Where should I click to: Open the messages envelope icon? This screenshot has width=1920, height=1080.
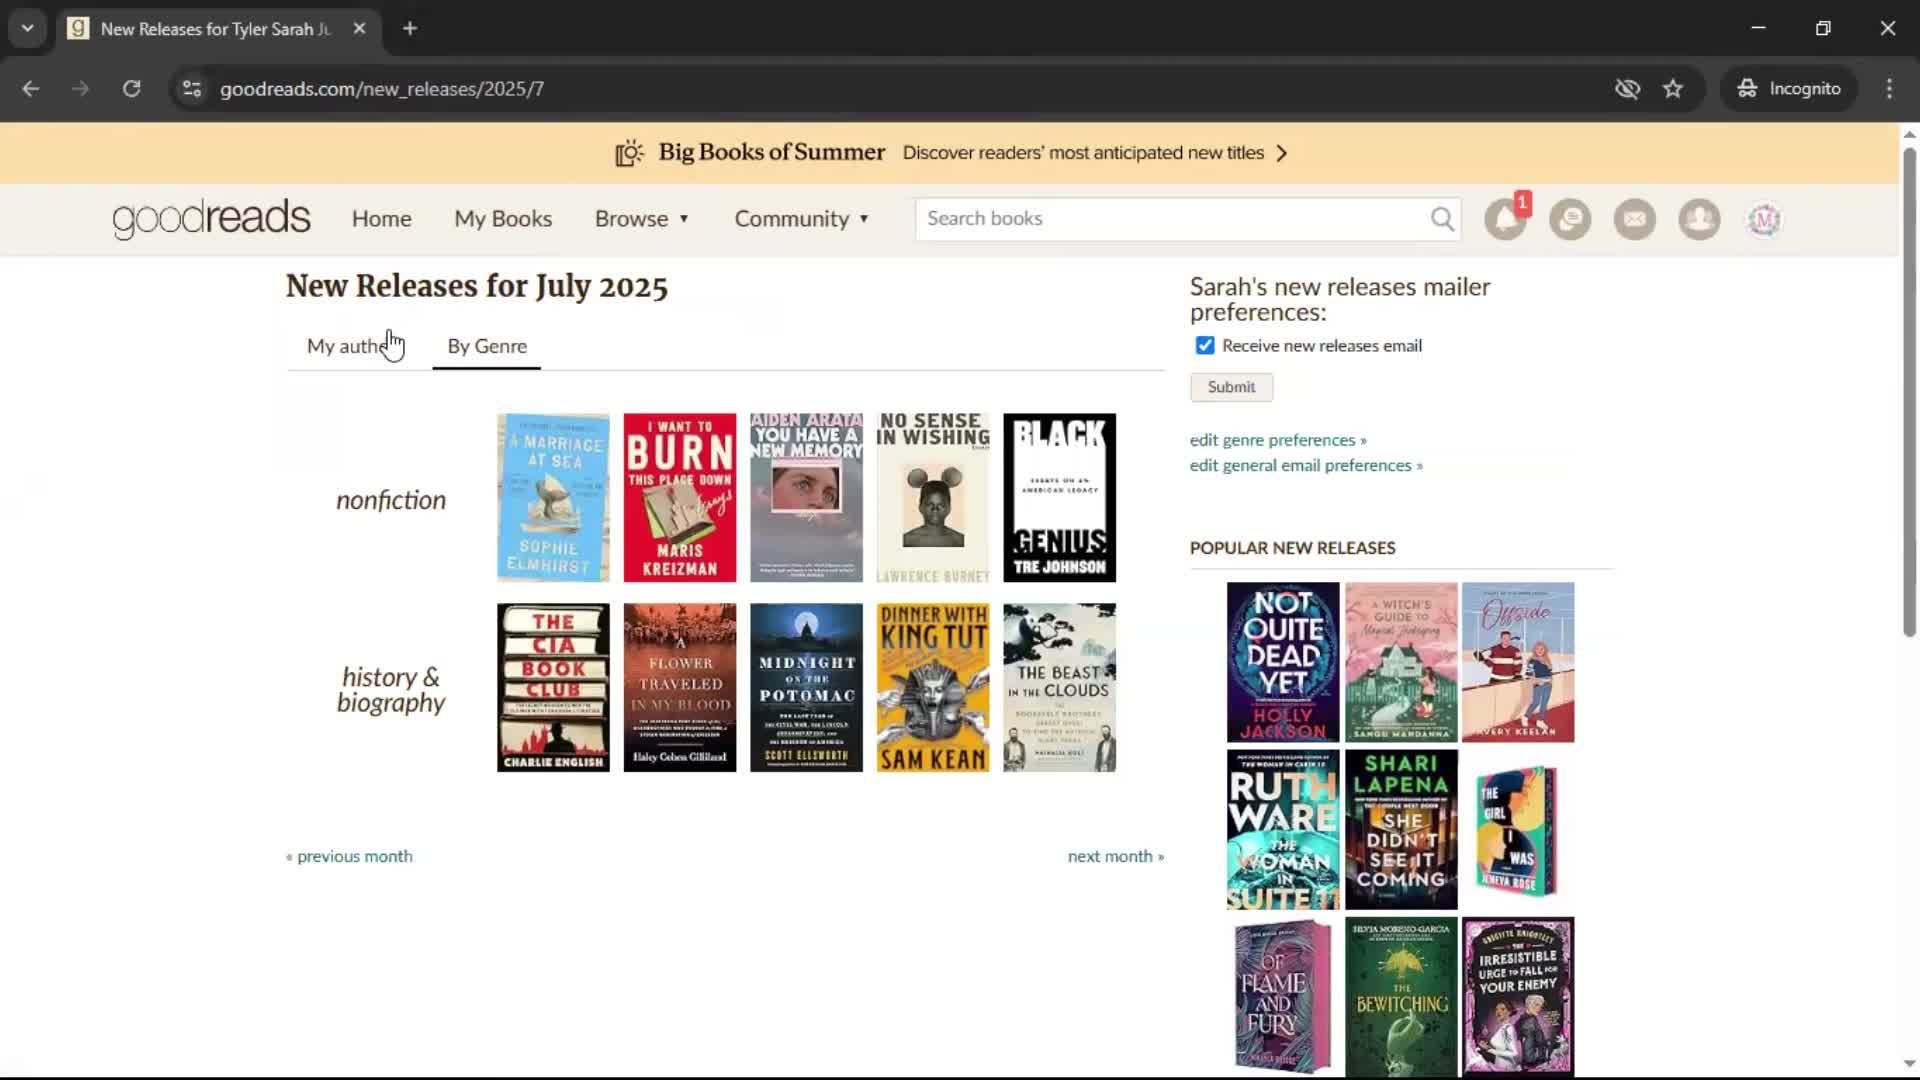1635,219
